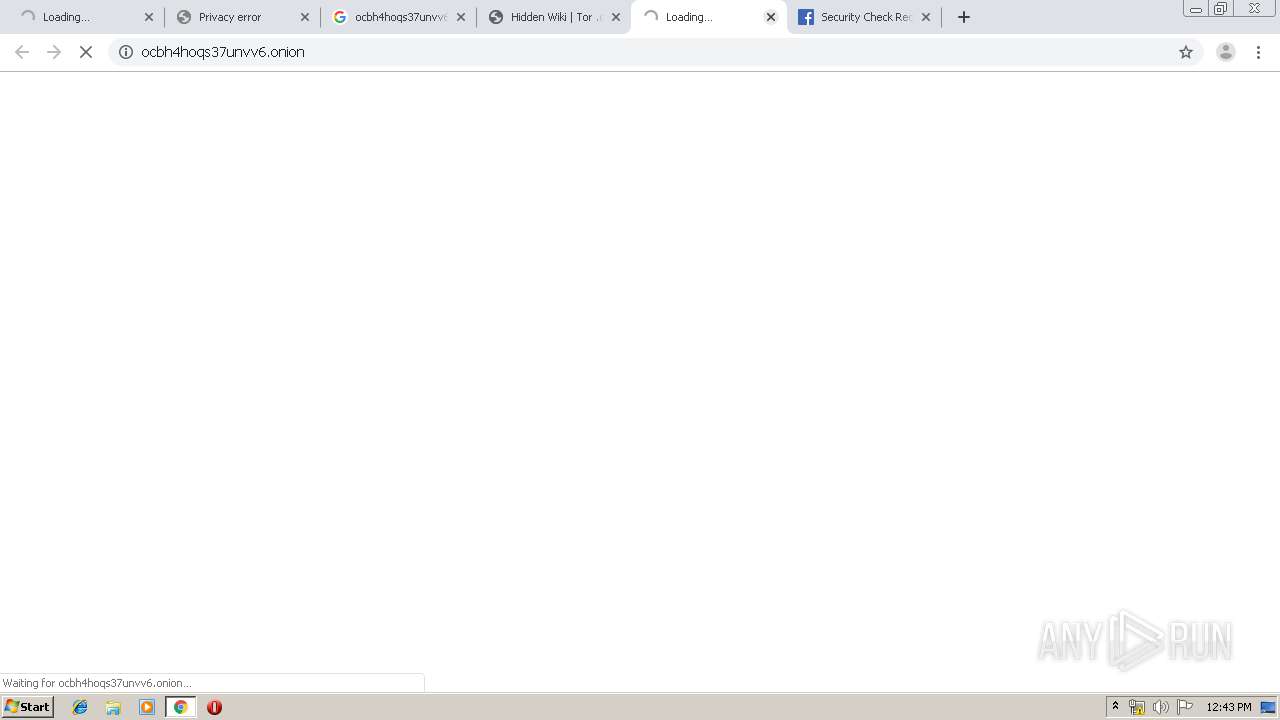Bookmark this page with the star

[x=1186, y=52]
